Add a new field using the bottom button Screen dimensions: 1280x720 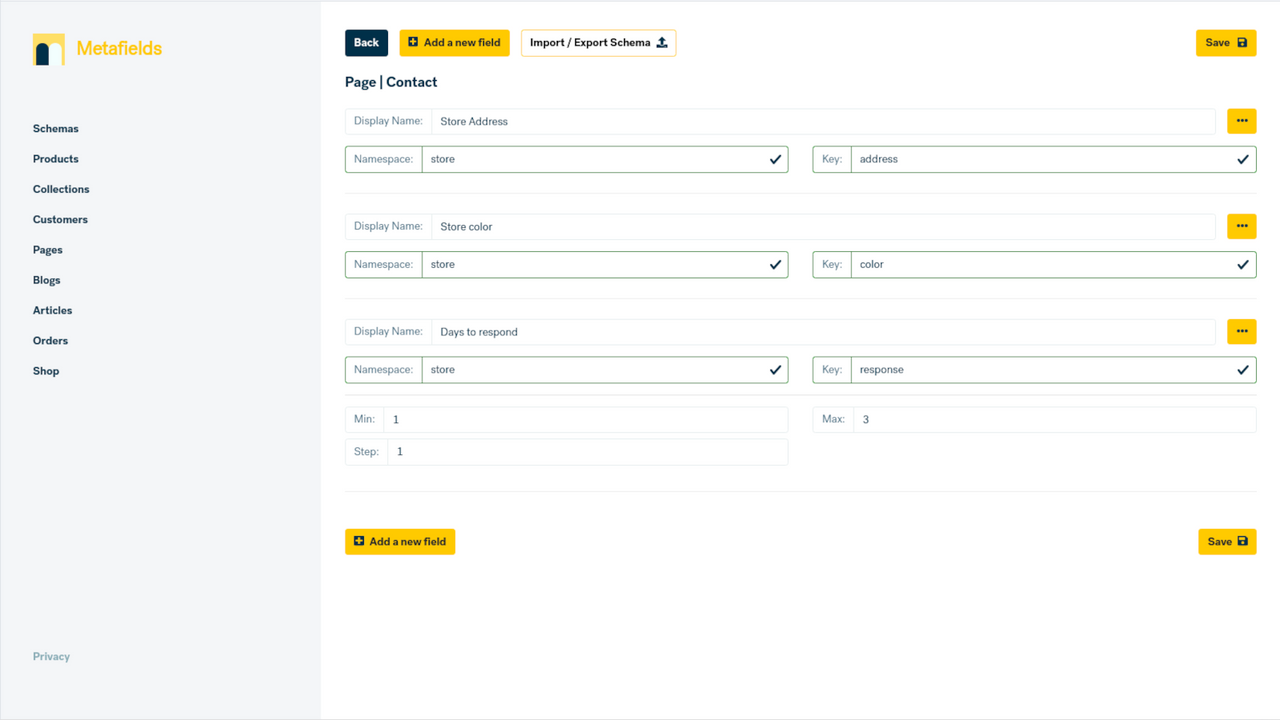400,541
